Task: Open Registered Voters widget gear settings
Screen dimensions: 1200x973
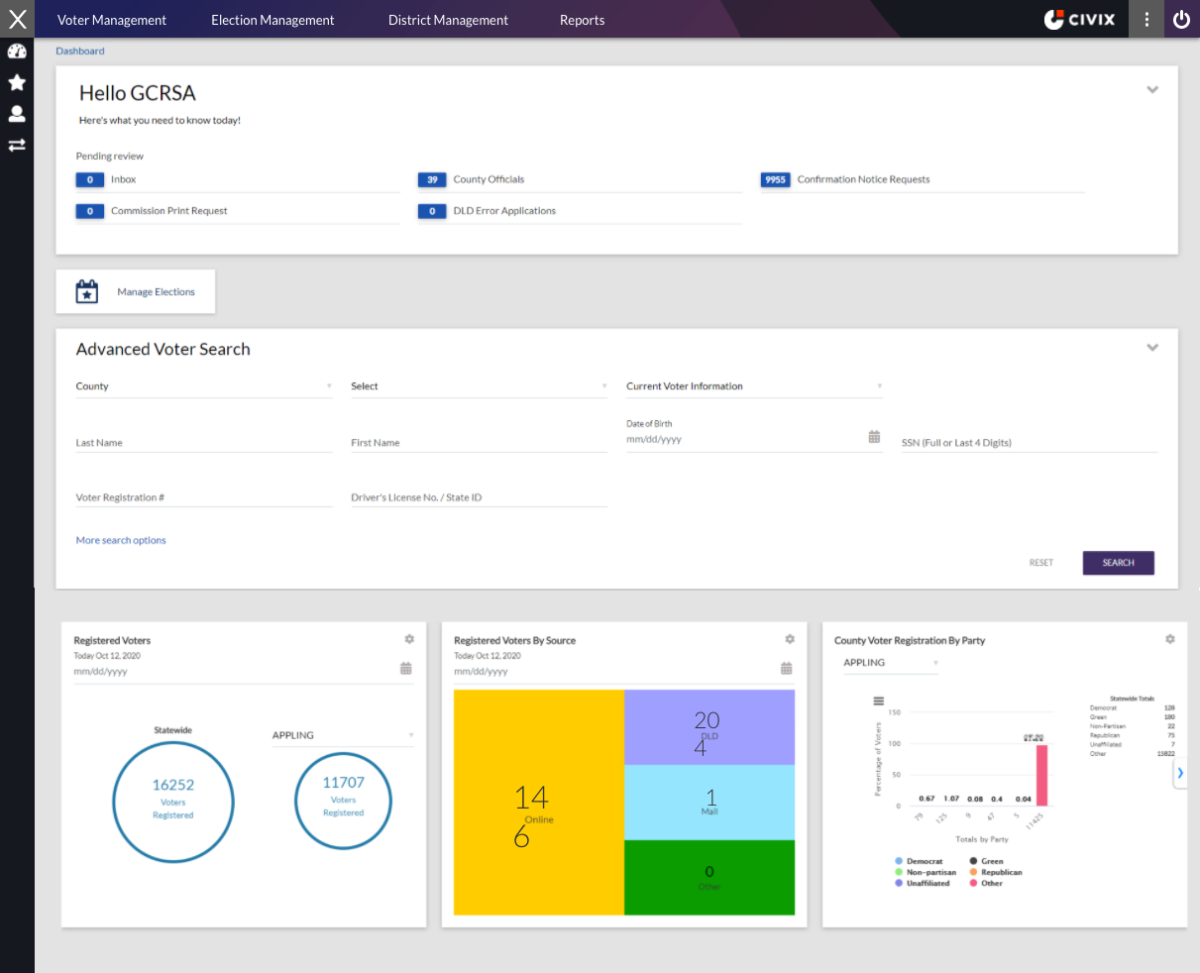Action: pos(409,639)
